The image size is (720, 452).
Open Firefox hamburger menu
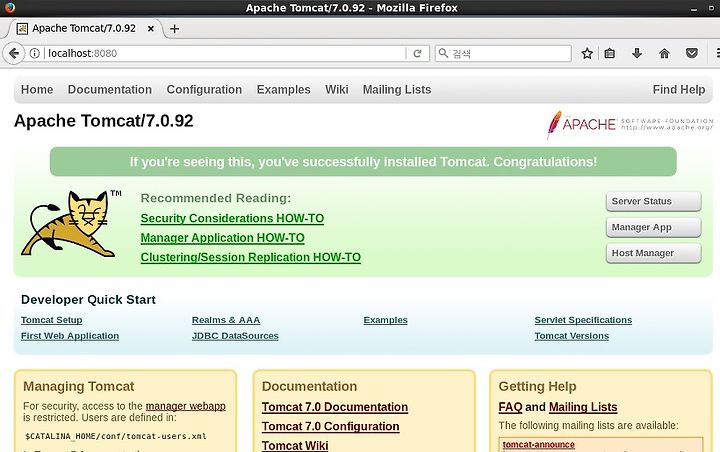coord(718,53)
